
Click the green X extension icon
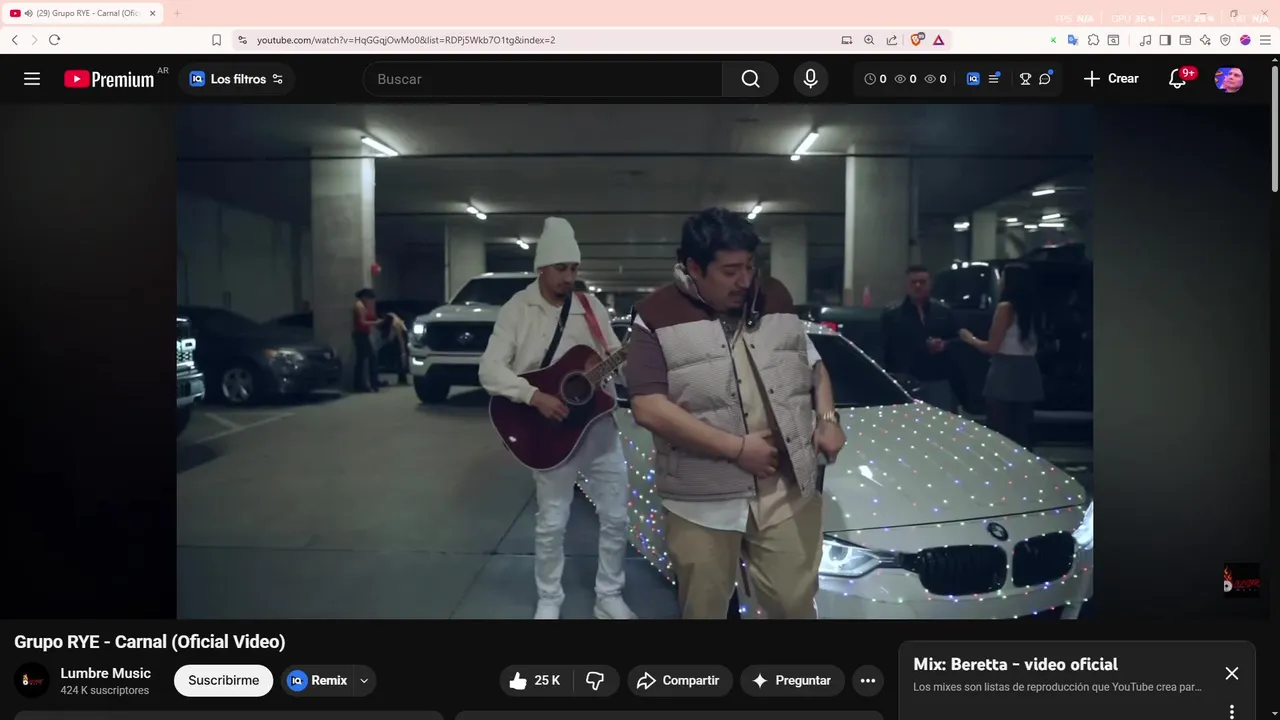click(1053, 40)
